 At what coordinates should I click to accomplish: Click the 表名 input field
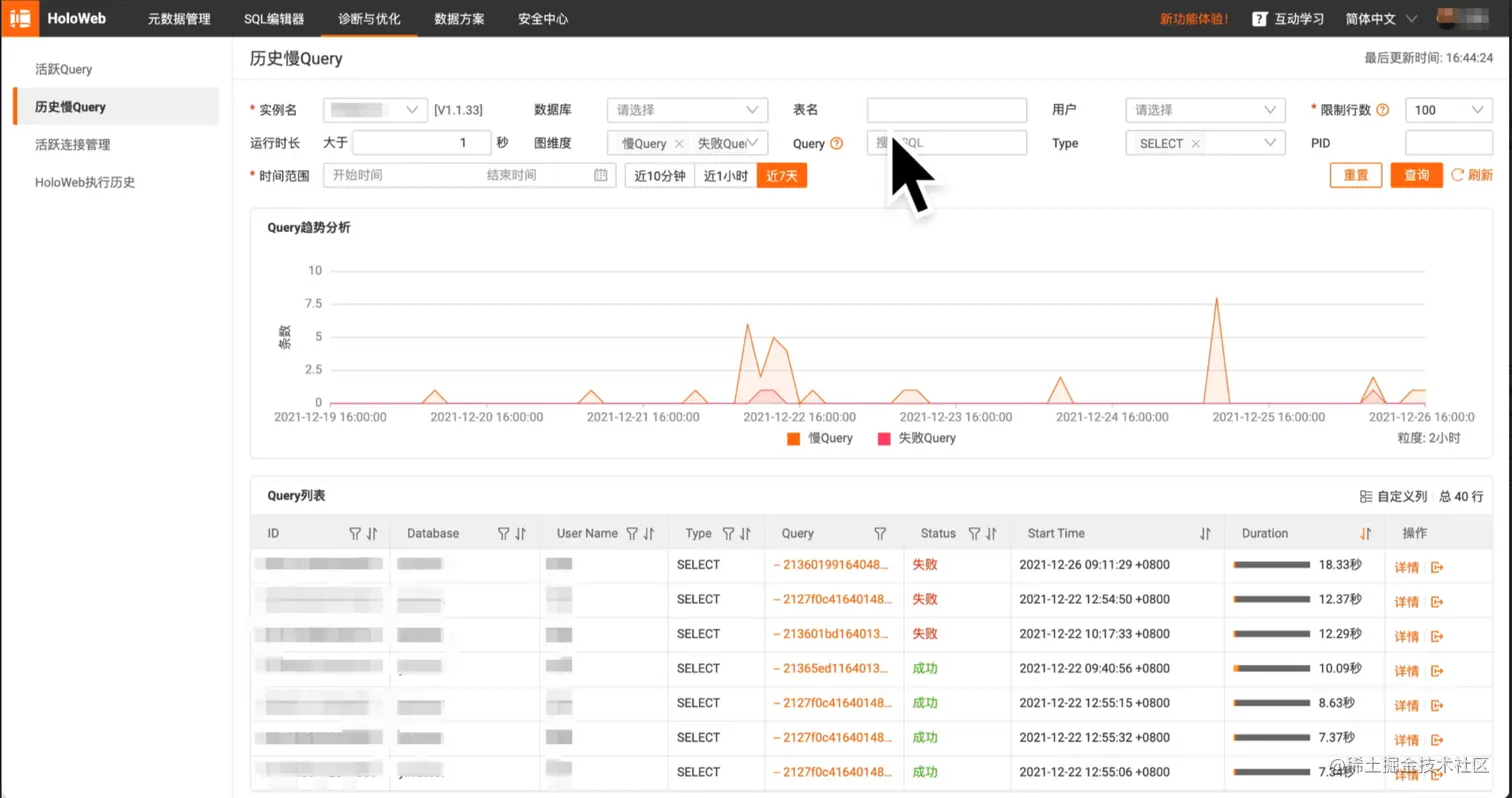coord(947,110)
